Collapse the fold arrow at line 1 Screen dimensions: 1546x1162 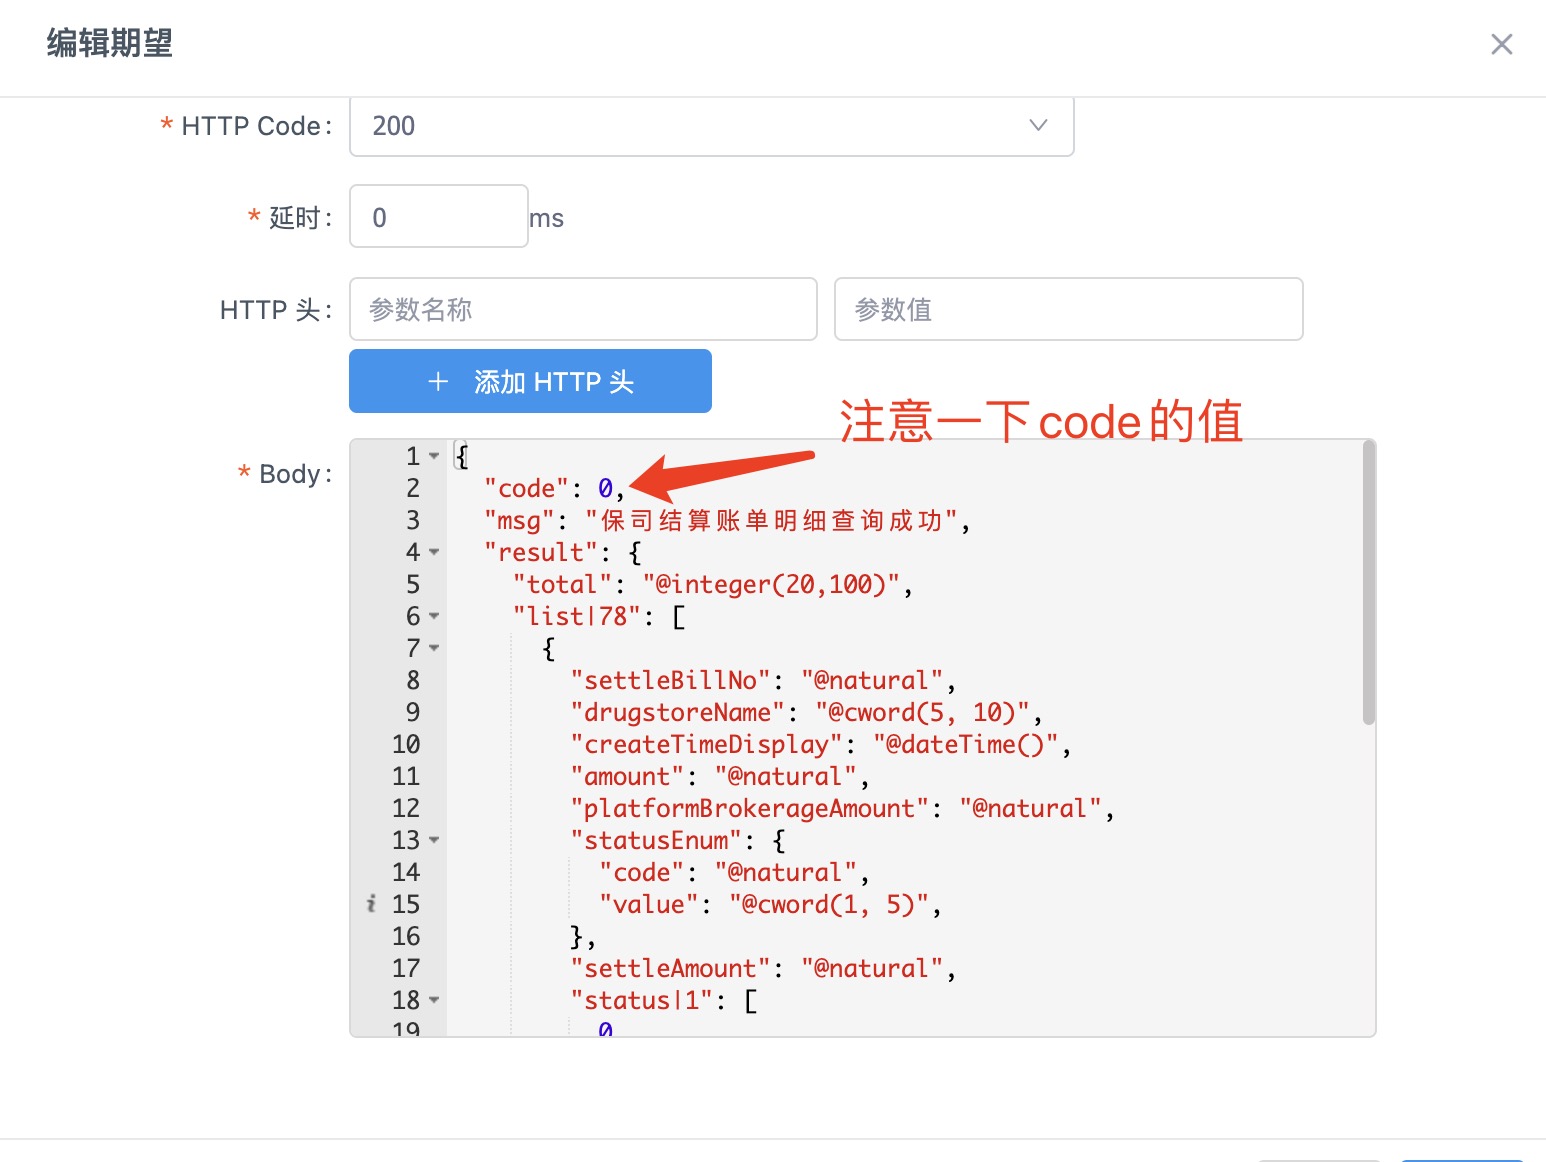[434, 456]
